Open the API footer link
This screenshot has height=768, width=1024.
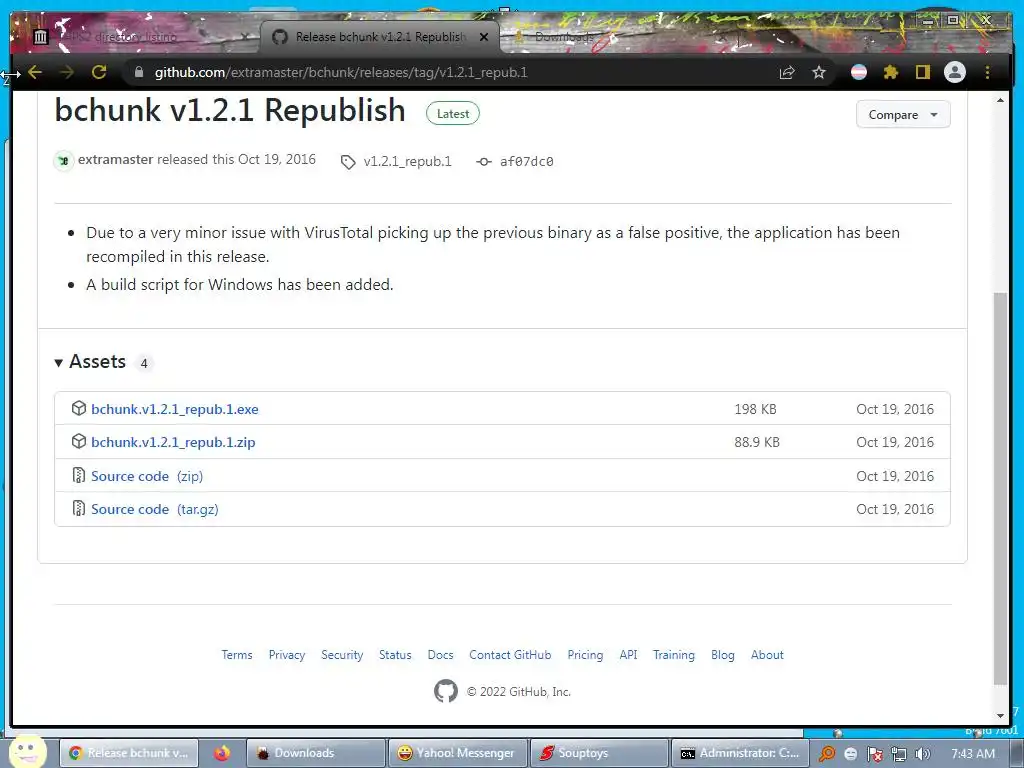click(x=628, y=654)
